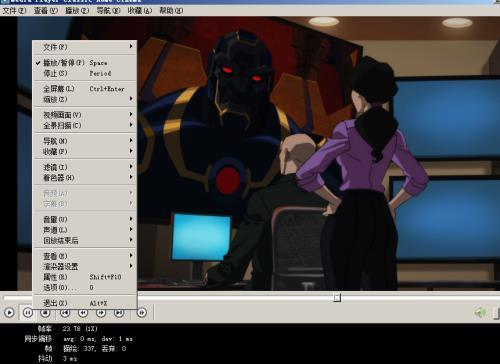Mute audio via the speaker icon
This screenshot has height=364, width=500.
[481, 313]
